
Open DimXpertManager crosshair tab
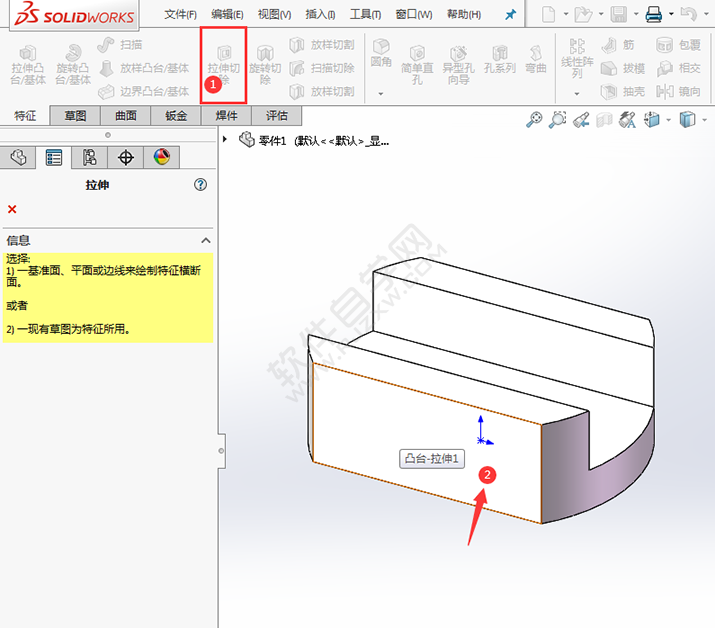pos(125,158)
